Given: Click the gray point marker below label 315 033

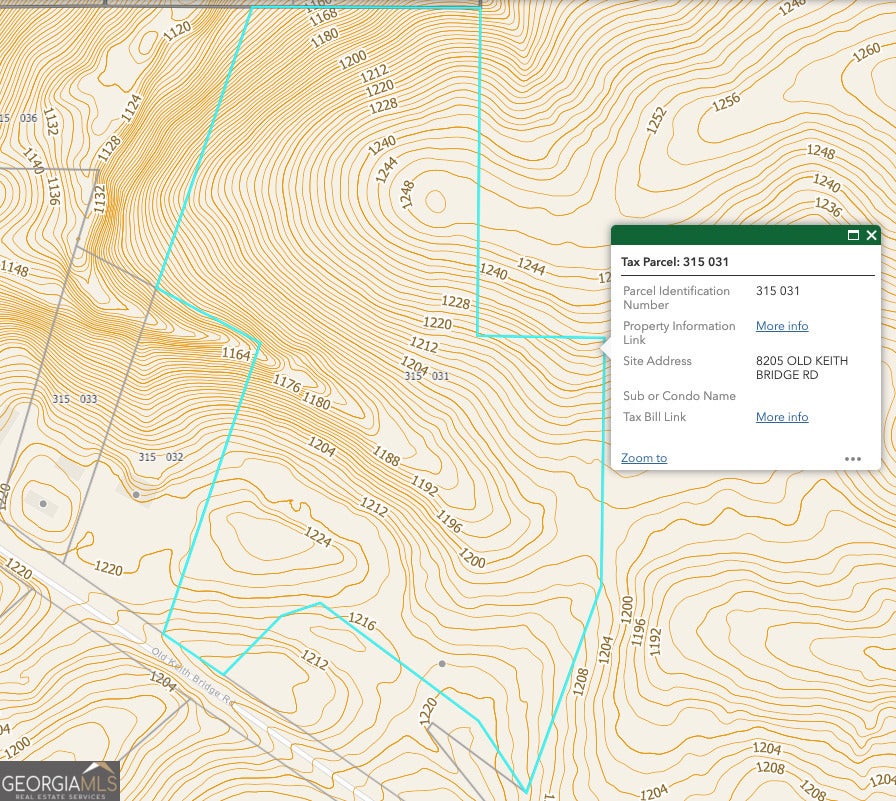Looking at the screenshot, I should click(x=43, y=503).
